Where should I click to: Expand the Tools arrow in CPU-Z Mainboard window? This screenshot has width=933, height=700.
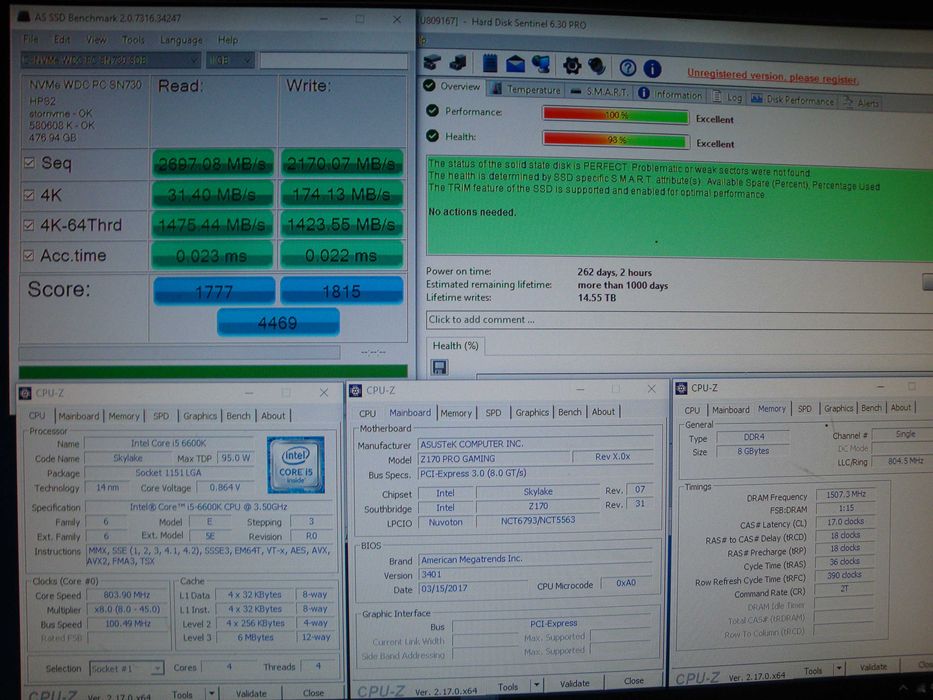[537, 685]
